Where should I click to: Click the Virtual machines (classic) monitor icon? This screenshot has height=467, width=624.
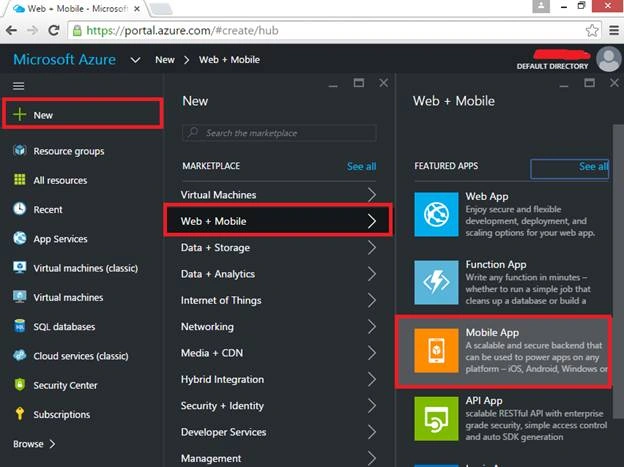(x=20, y=268)
